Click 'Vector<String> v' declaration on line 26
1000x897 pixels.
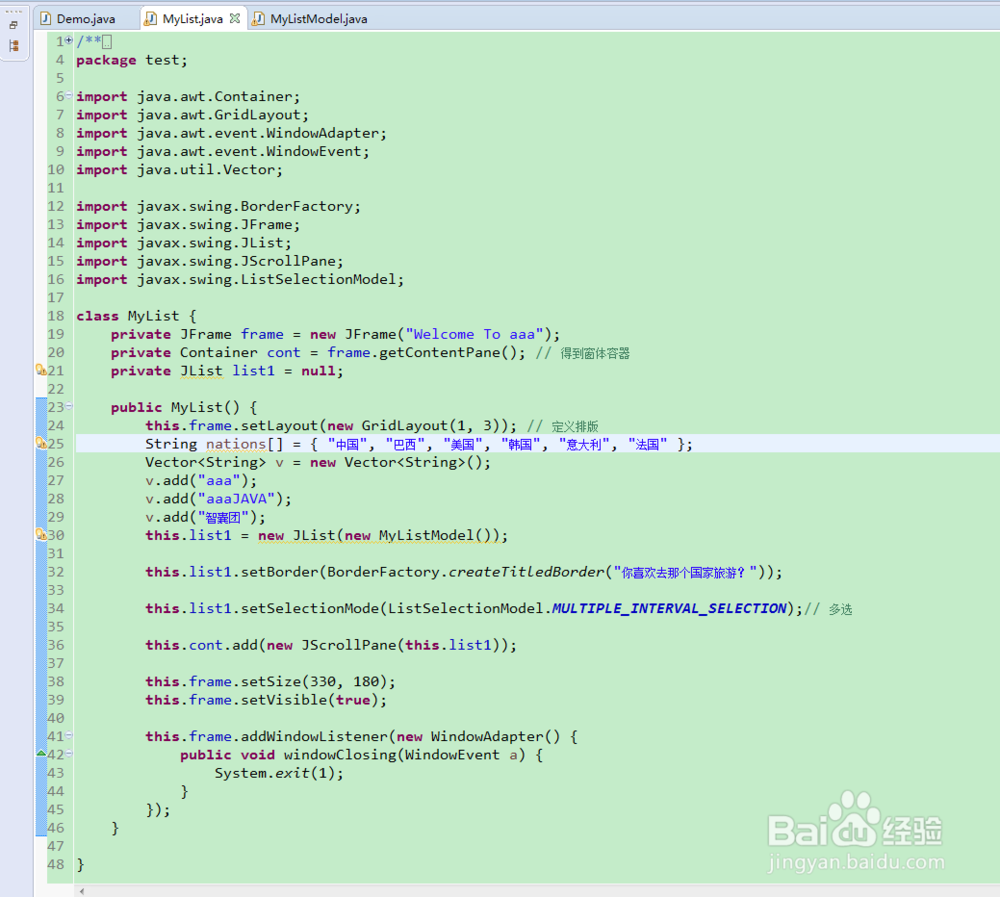click(214, 462)
